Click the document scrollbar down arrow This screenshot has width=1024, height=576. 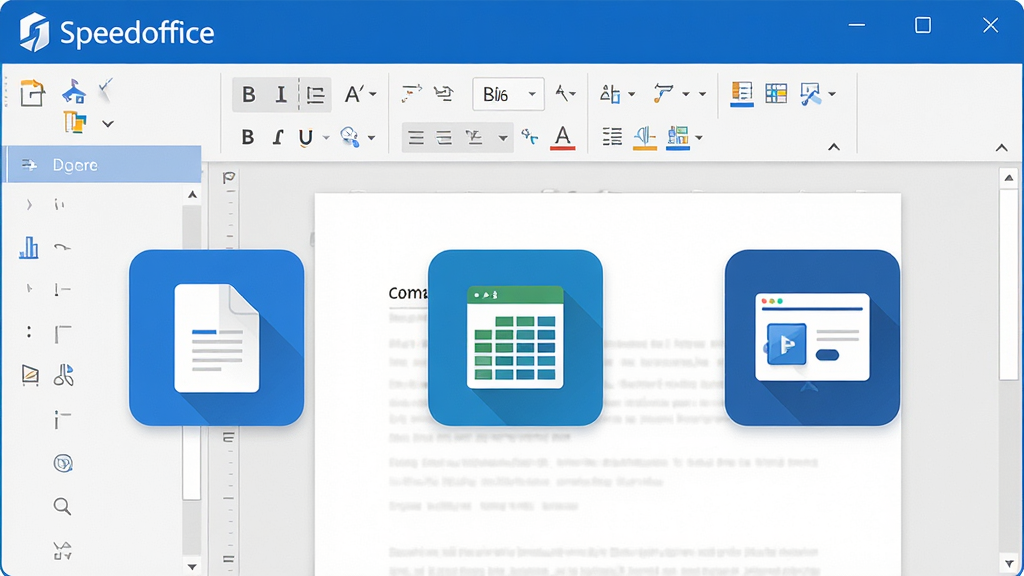click(1009, 564)
